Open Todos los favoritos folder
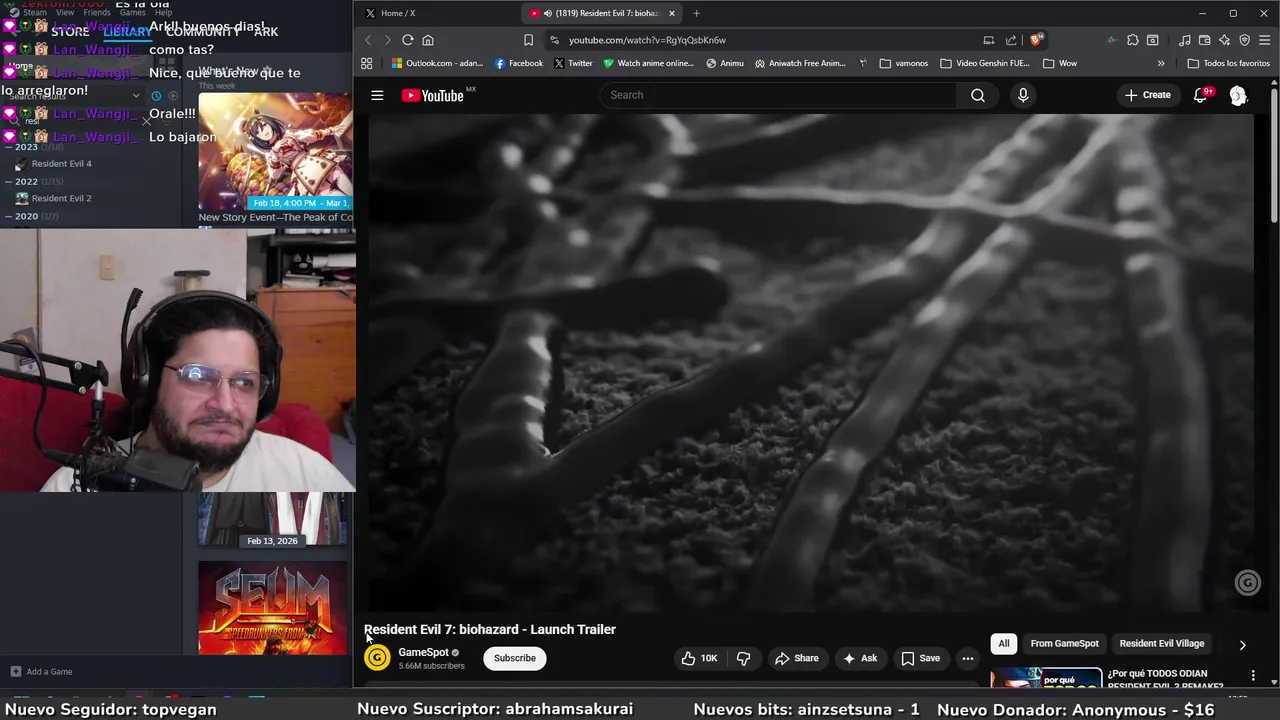 coord(1228,63)
